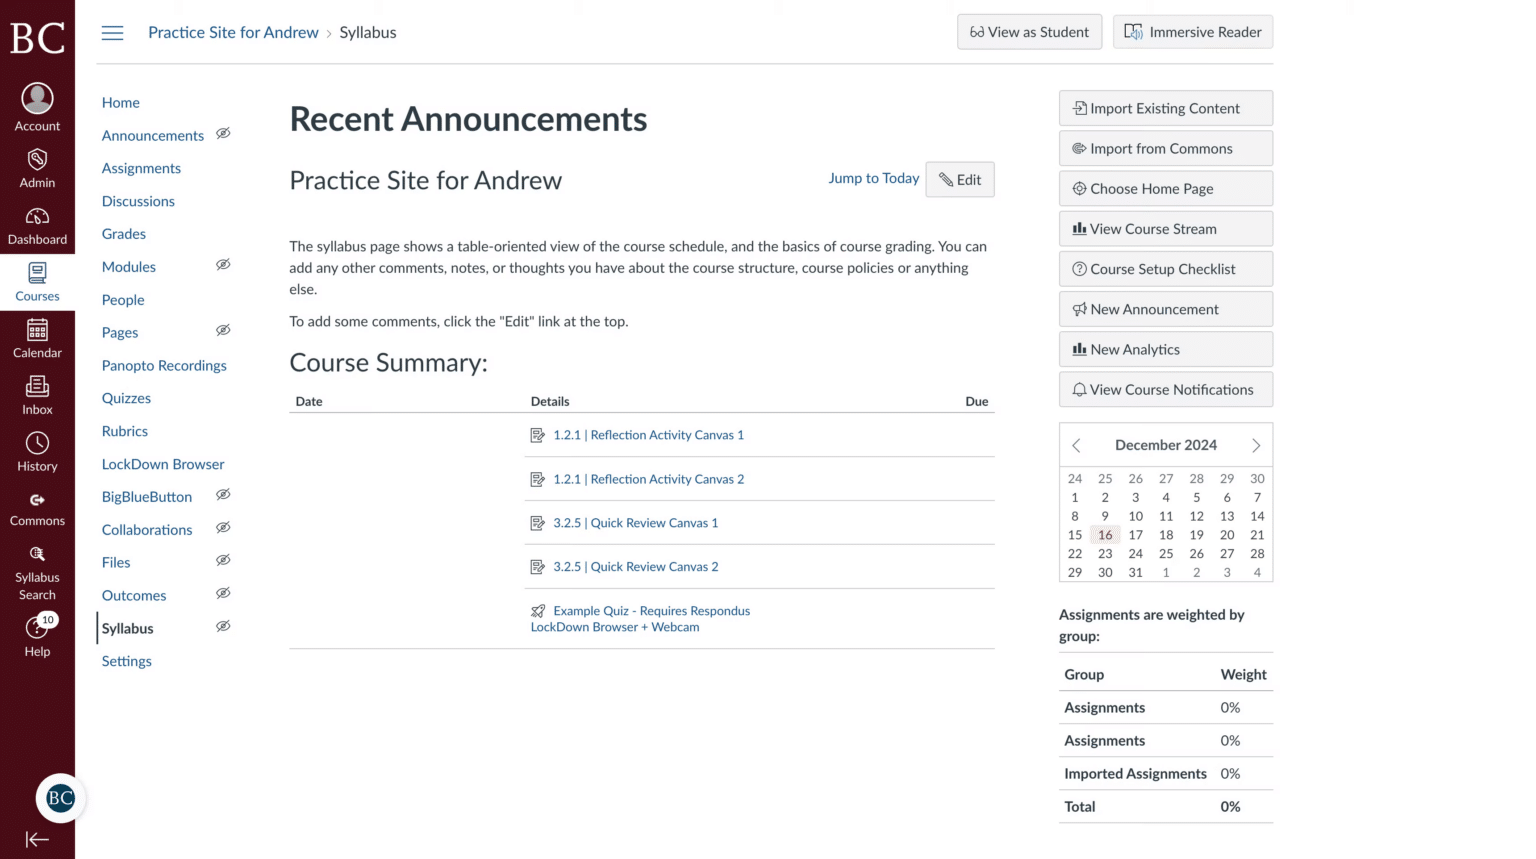Open Discussions from the course menu
1536x859 pixels.
click(x=138, y=201)
